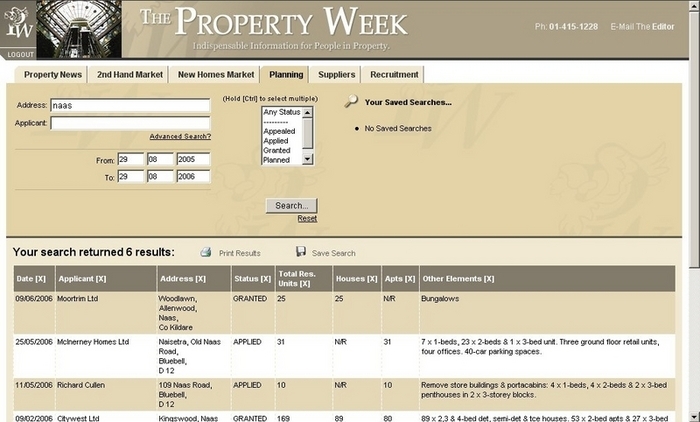Click status list scroll down arrow
The image size is (700, 422).
click(307, 159)
